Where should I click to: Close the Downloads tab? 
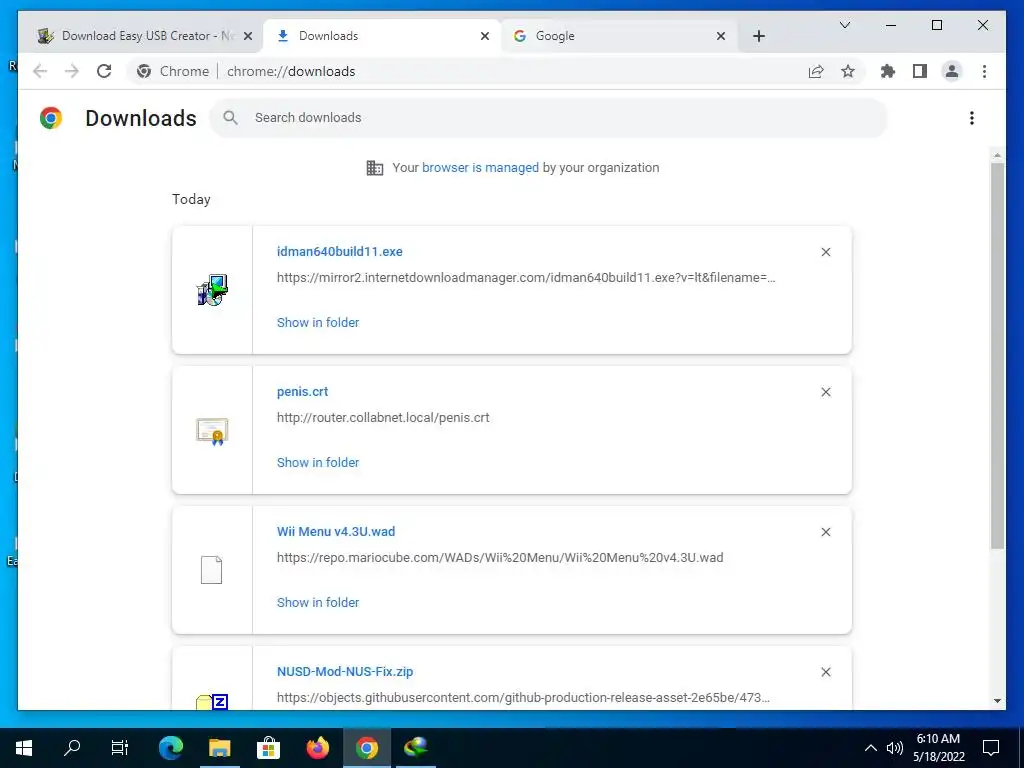[x=485, y=36]
